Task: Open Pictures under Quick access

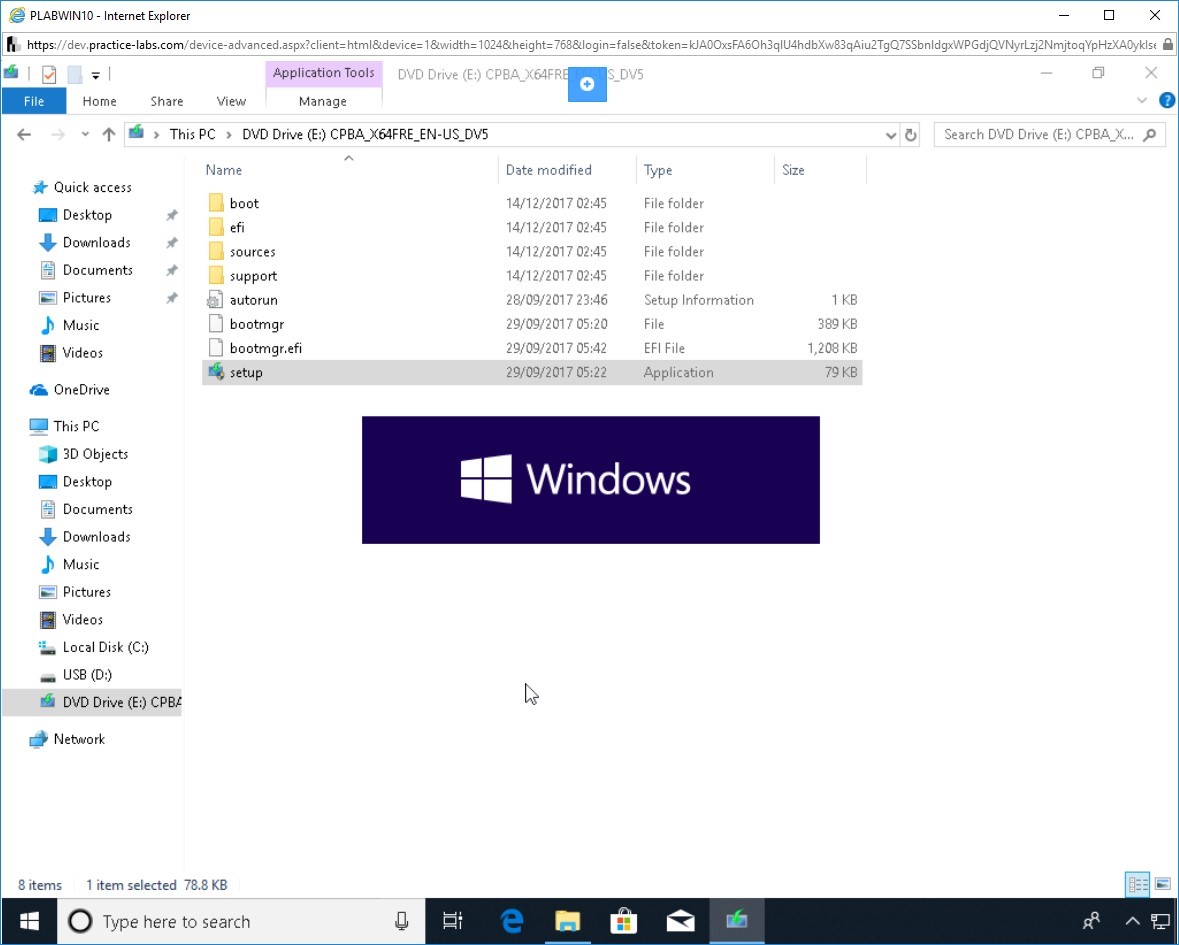Action: click(x=86, y=298)
